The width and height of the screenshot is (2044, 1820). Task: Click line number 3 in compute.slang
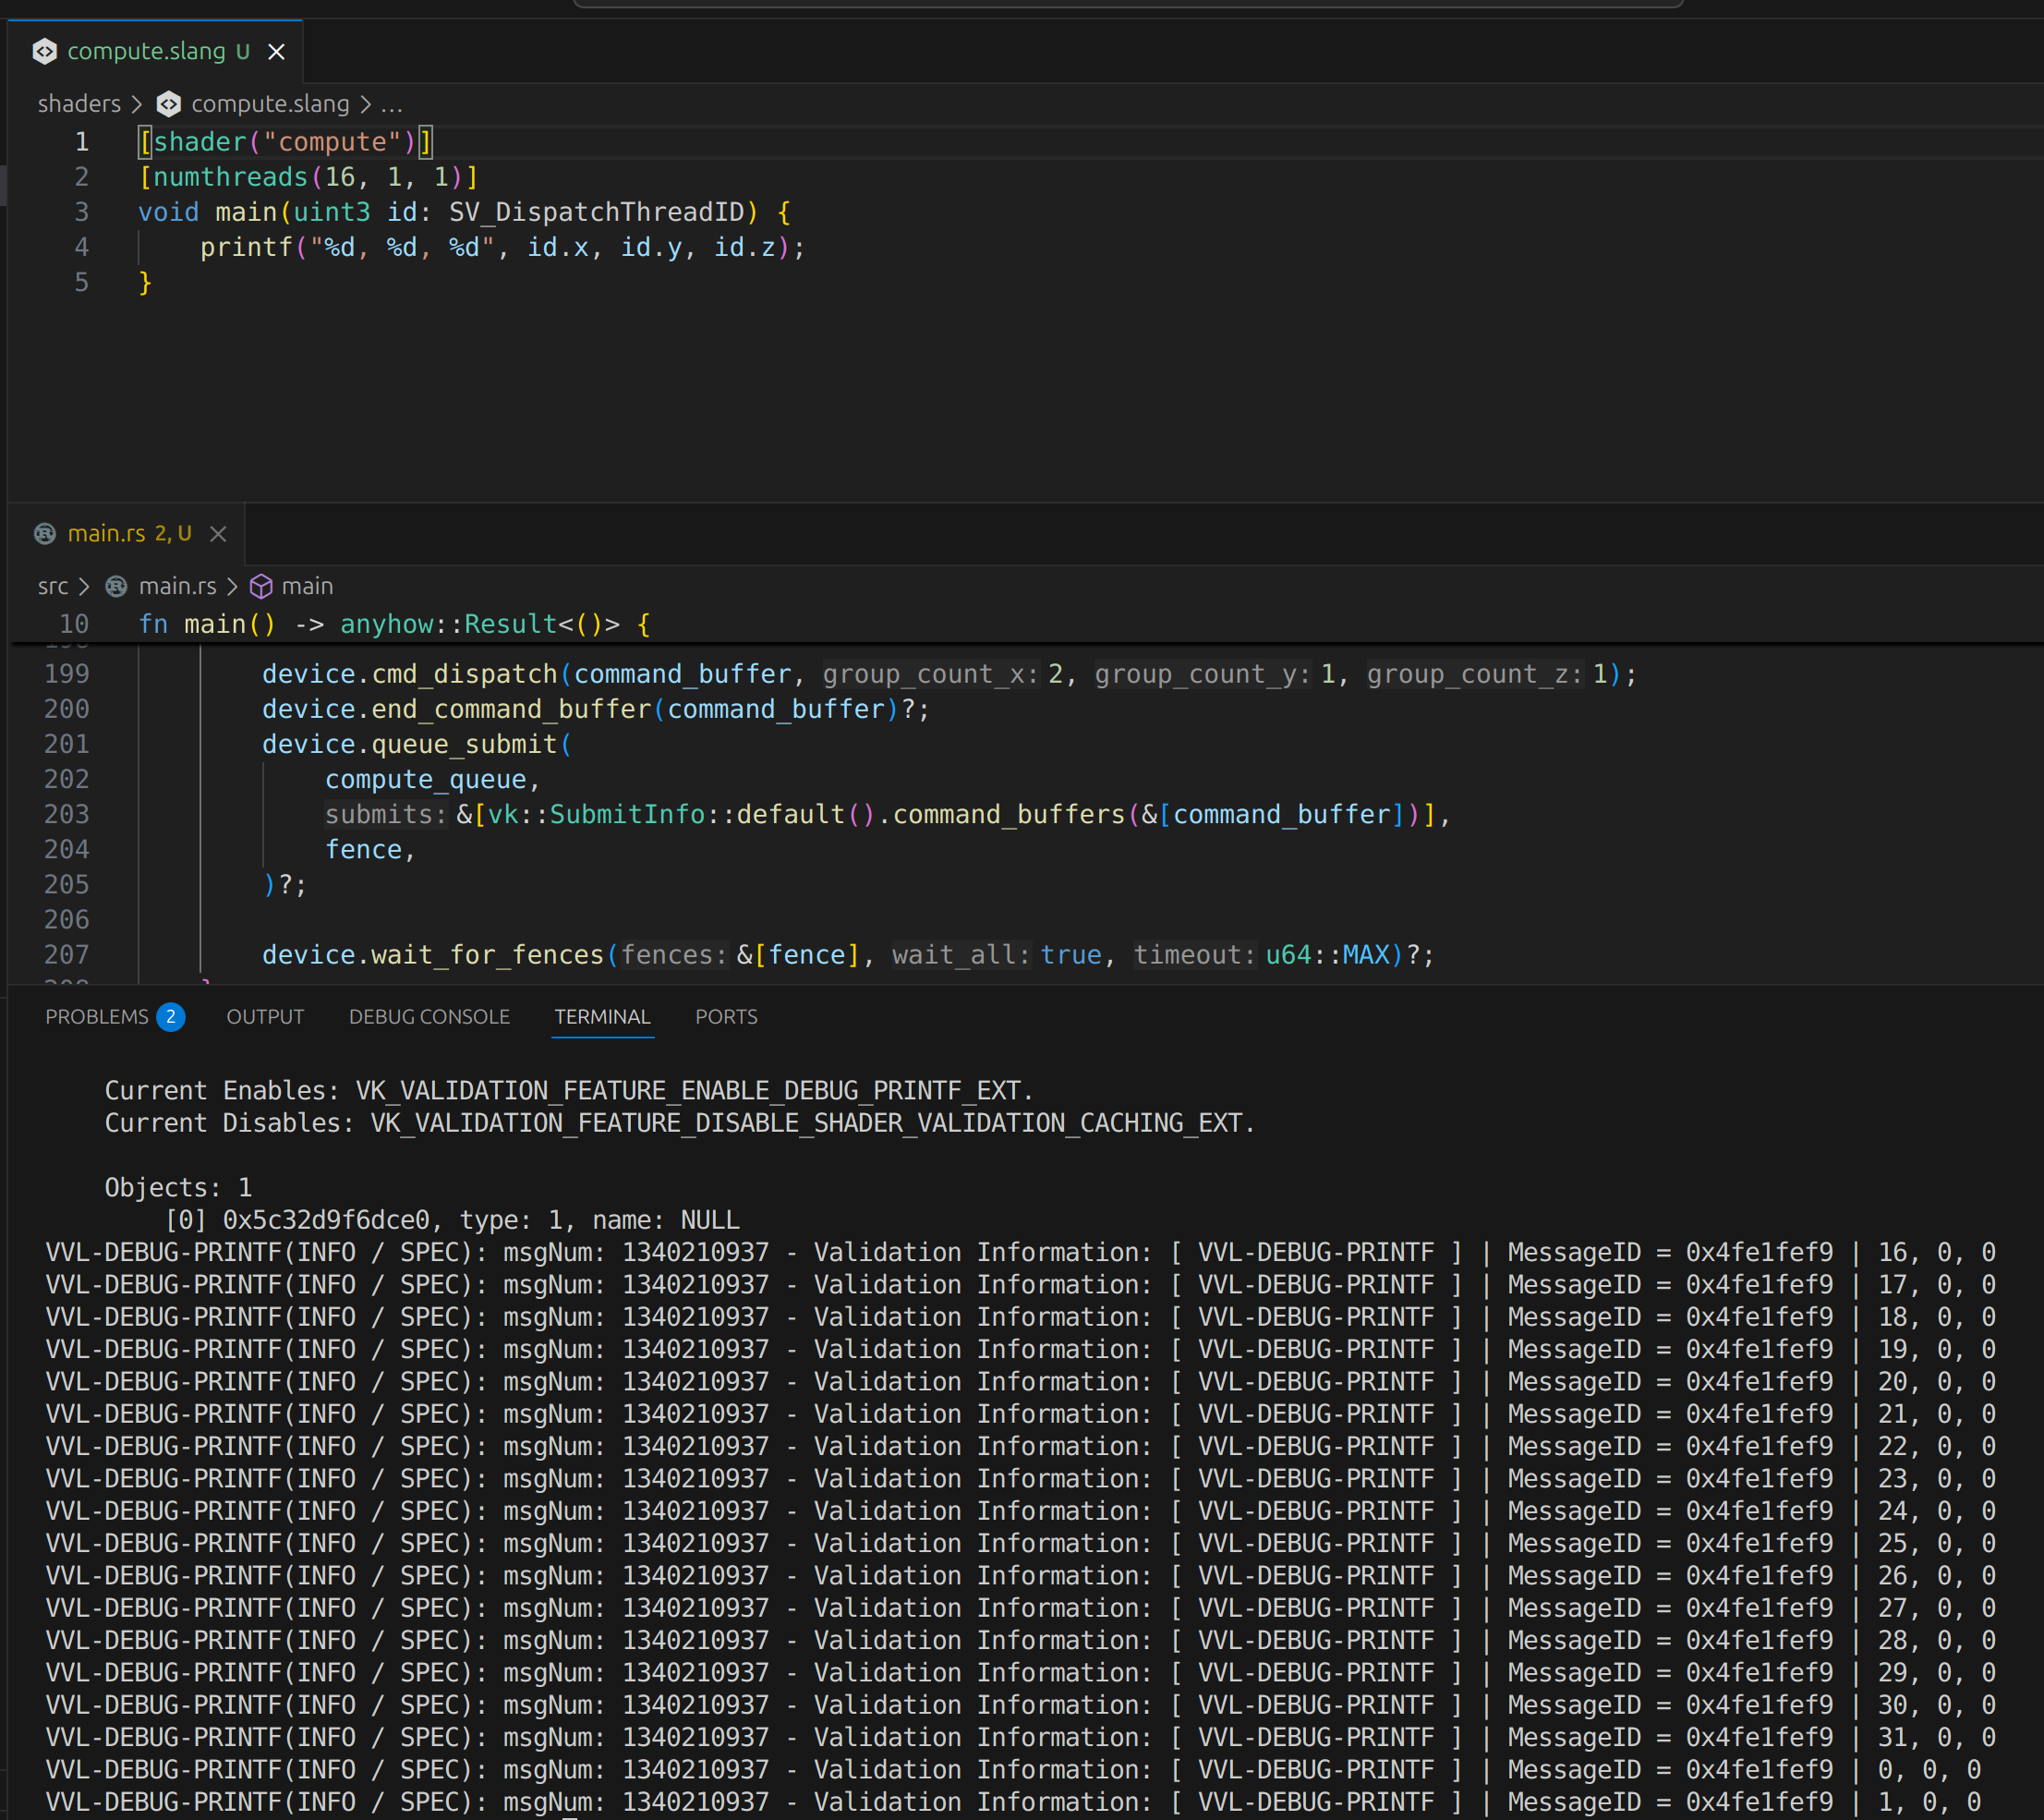point(82,212)
